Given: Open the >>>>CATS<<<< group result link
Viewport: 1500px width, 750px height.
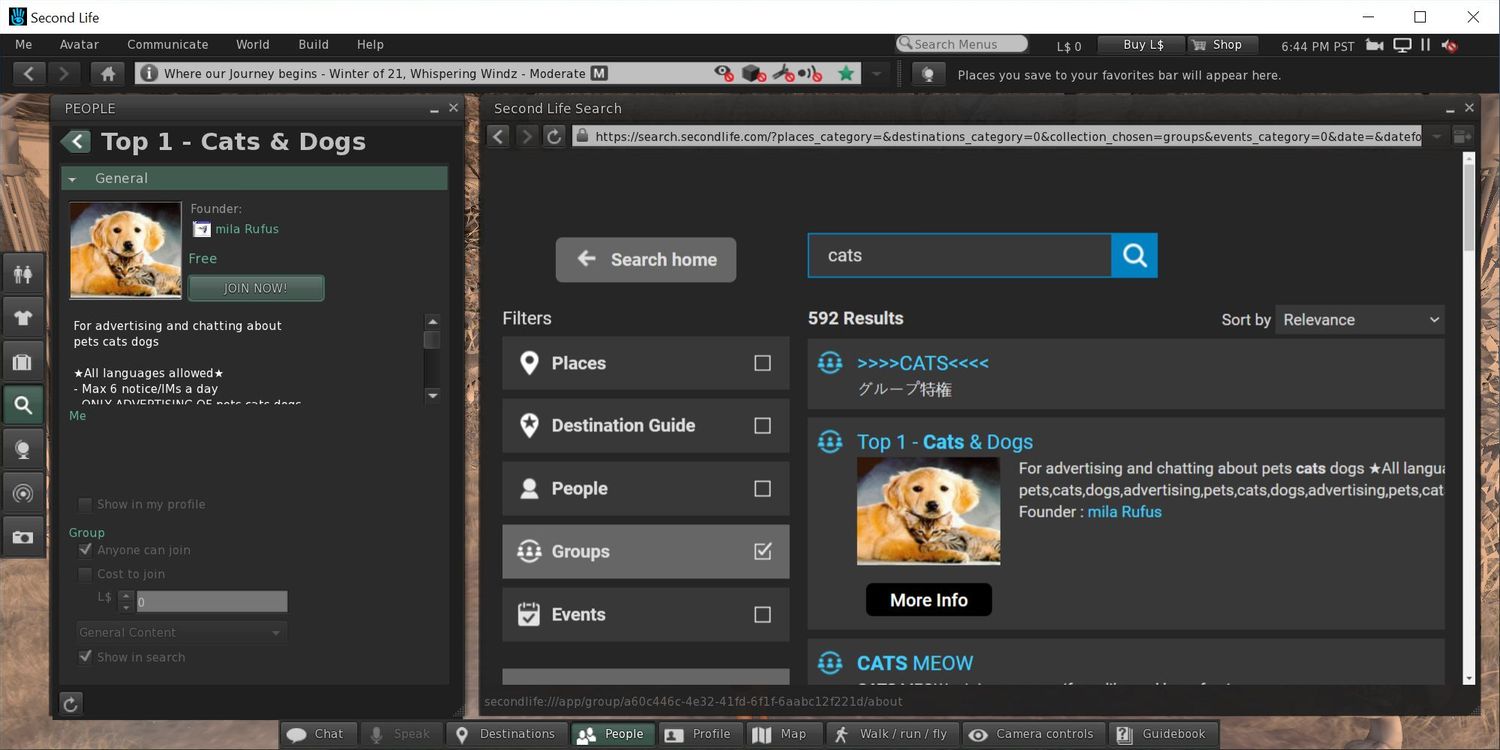Looking at the screenshot, I should click(922, 363).
